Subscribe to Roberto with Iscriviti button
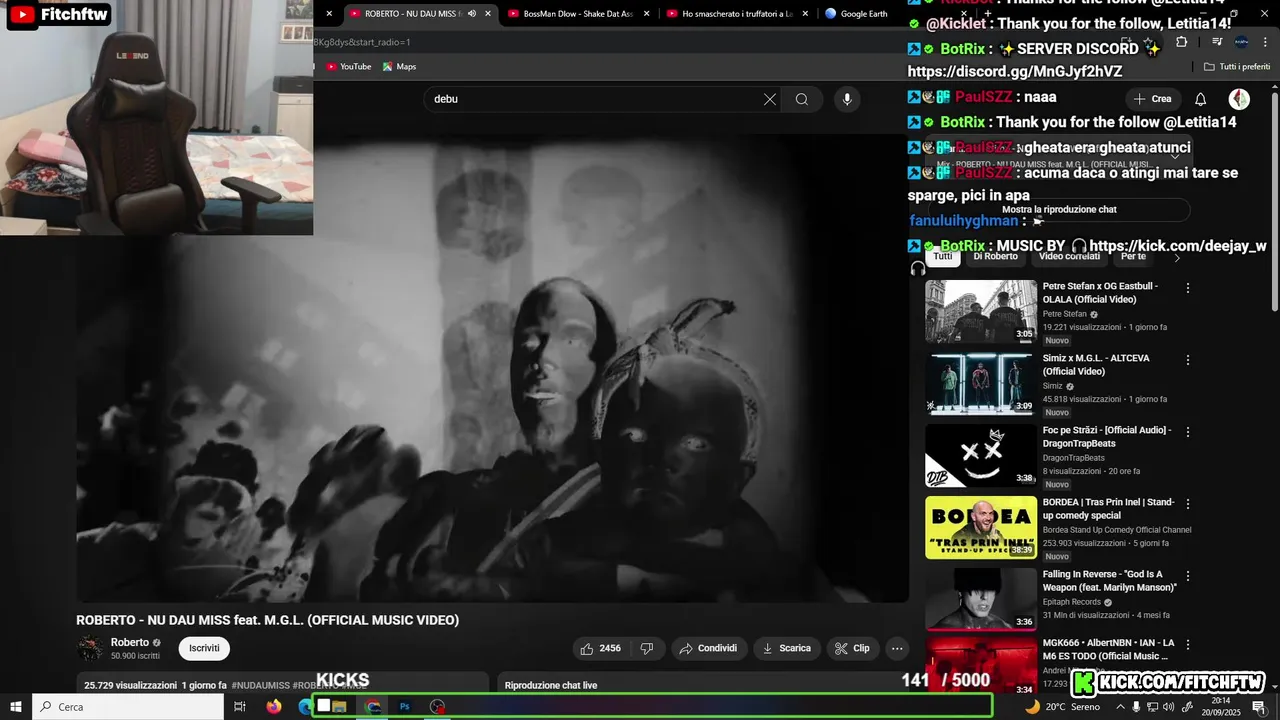1280x720 pixels. point(204,648)
